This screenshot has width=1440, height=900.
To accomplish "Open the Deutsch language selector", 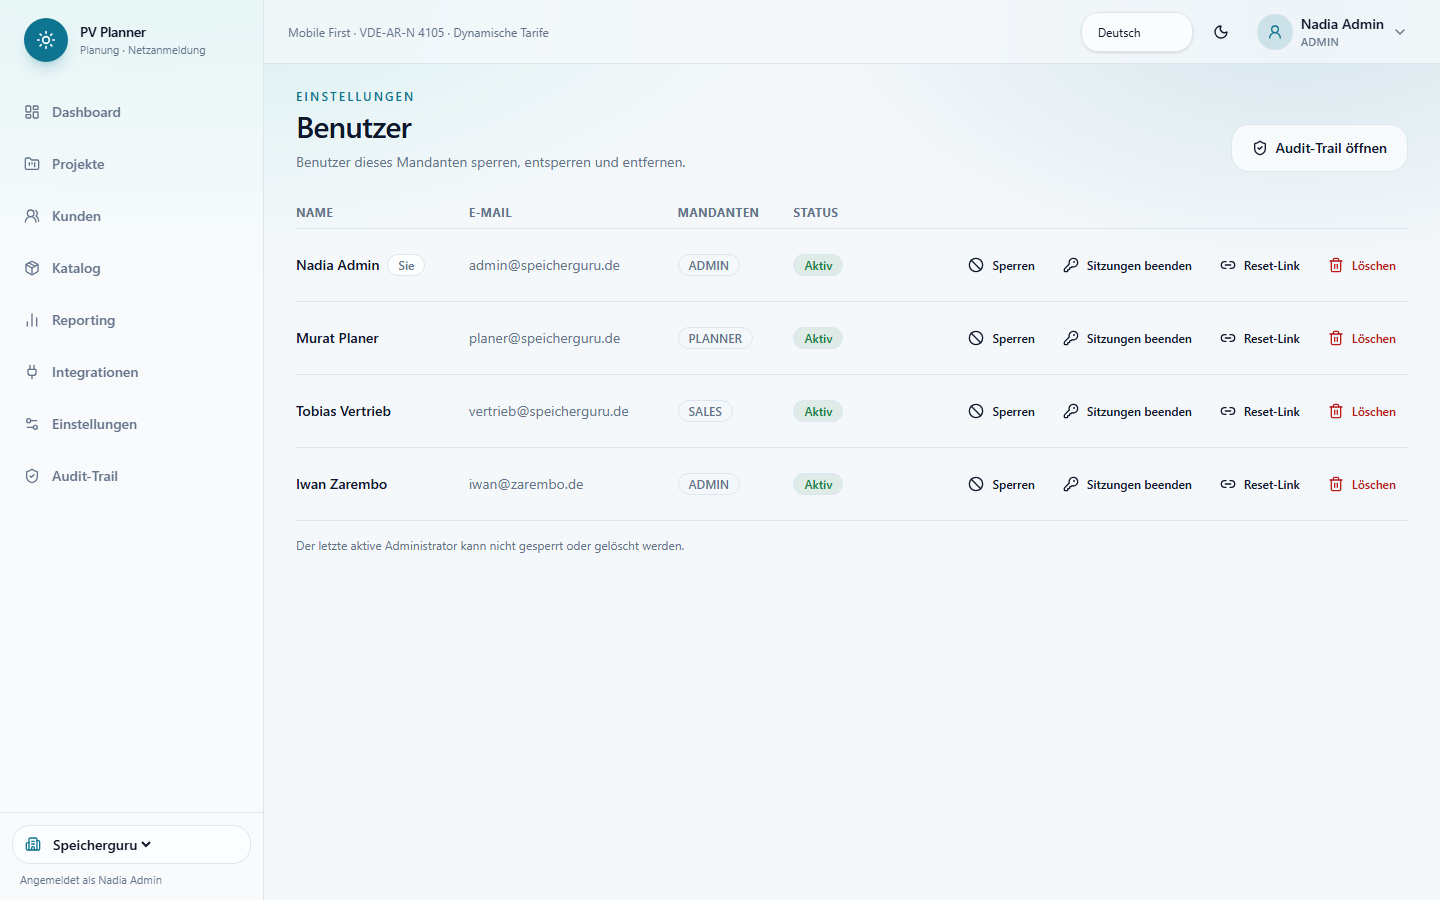I will pyautogui.click(x=1136, y=32).
